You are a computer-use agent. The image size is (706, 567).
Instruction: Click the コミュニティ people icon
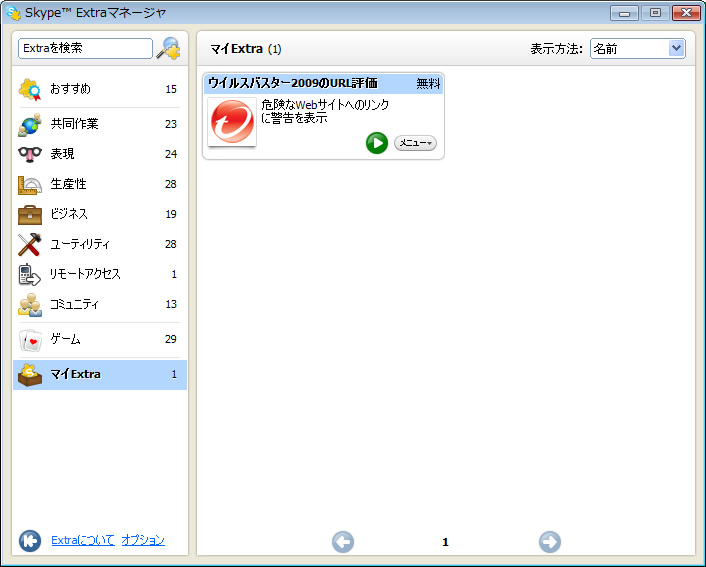point(30,304)
